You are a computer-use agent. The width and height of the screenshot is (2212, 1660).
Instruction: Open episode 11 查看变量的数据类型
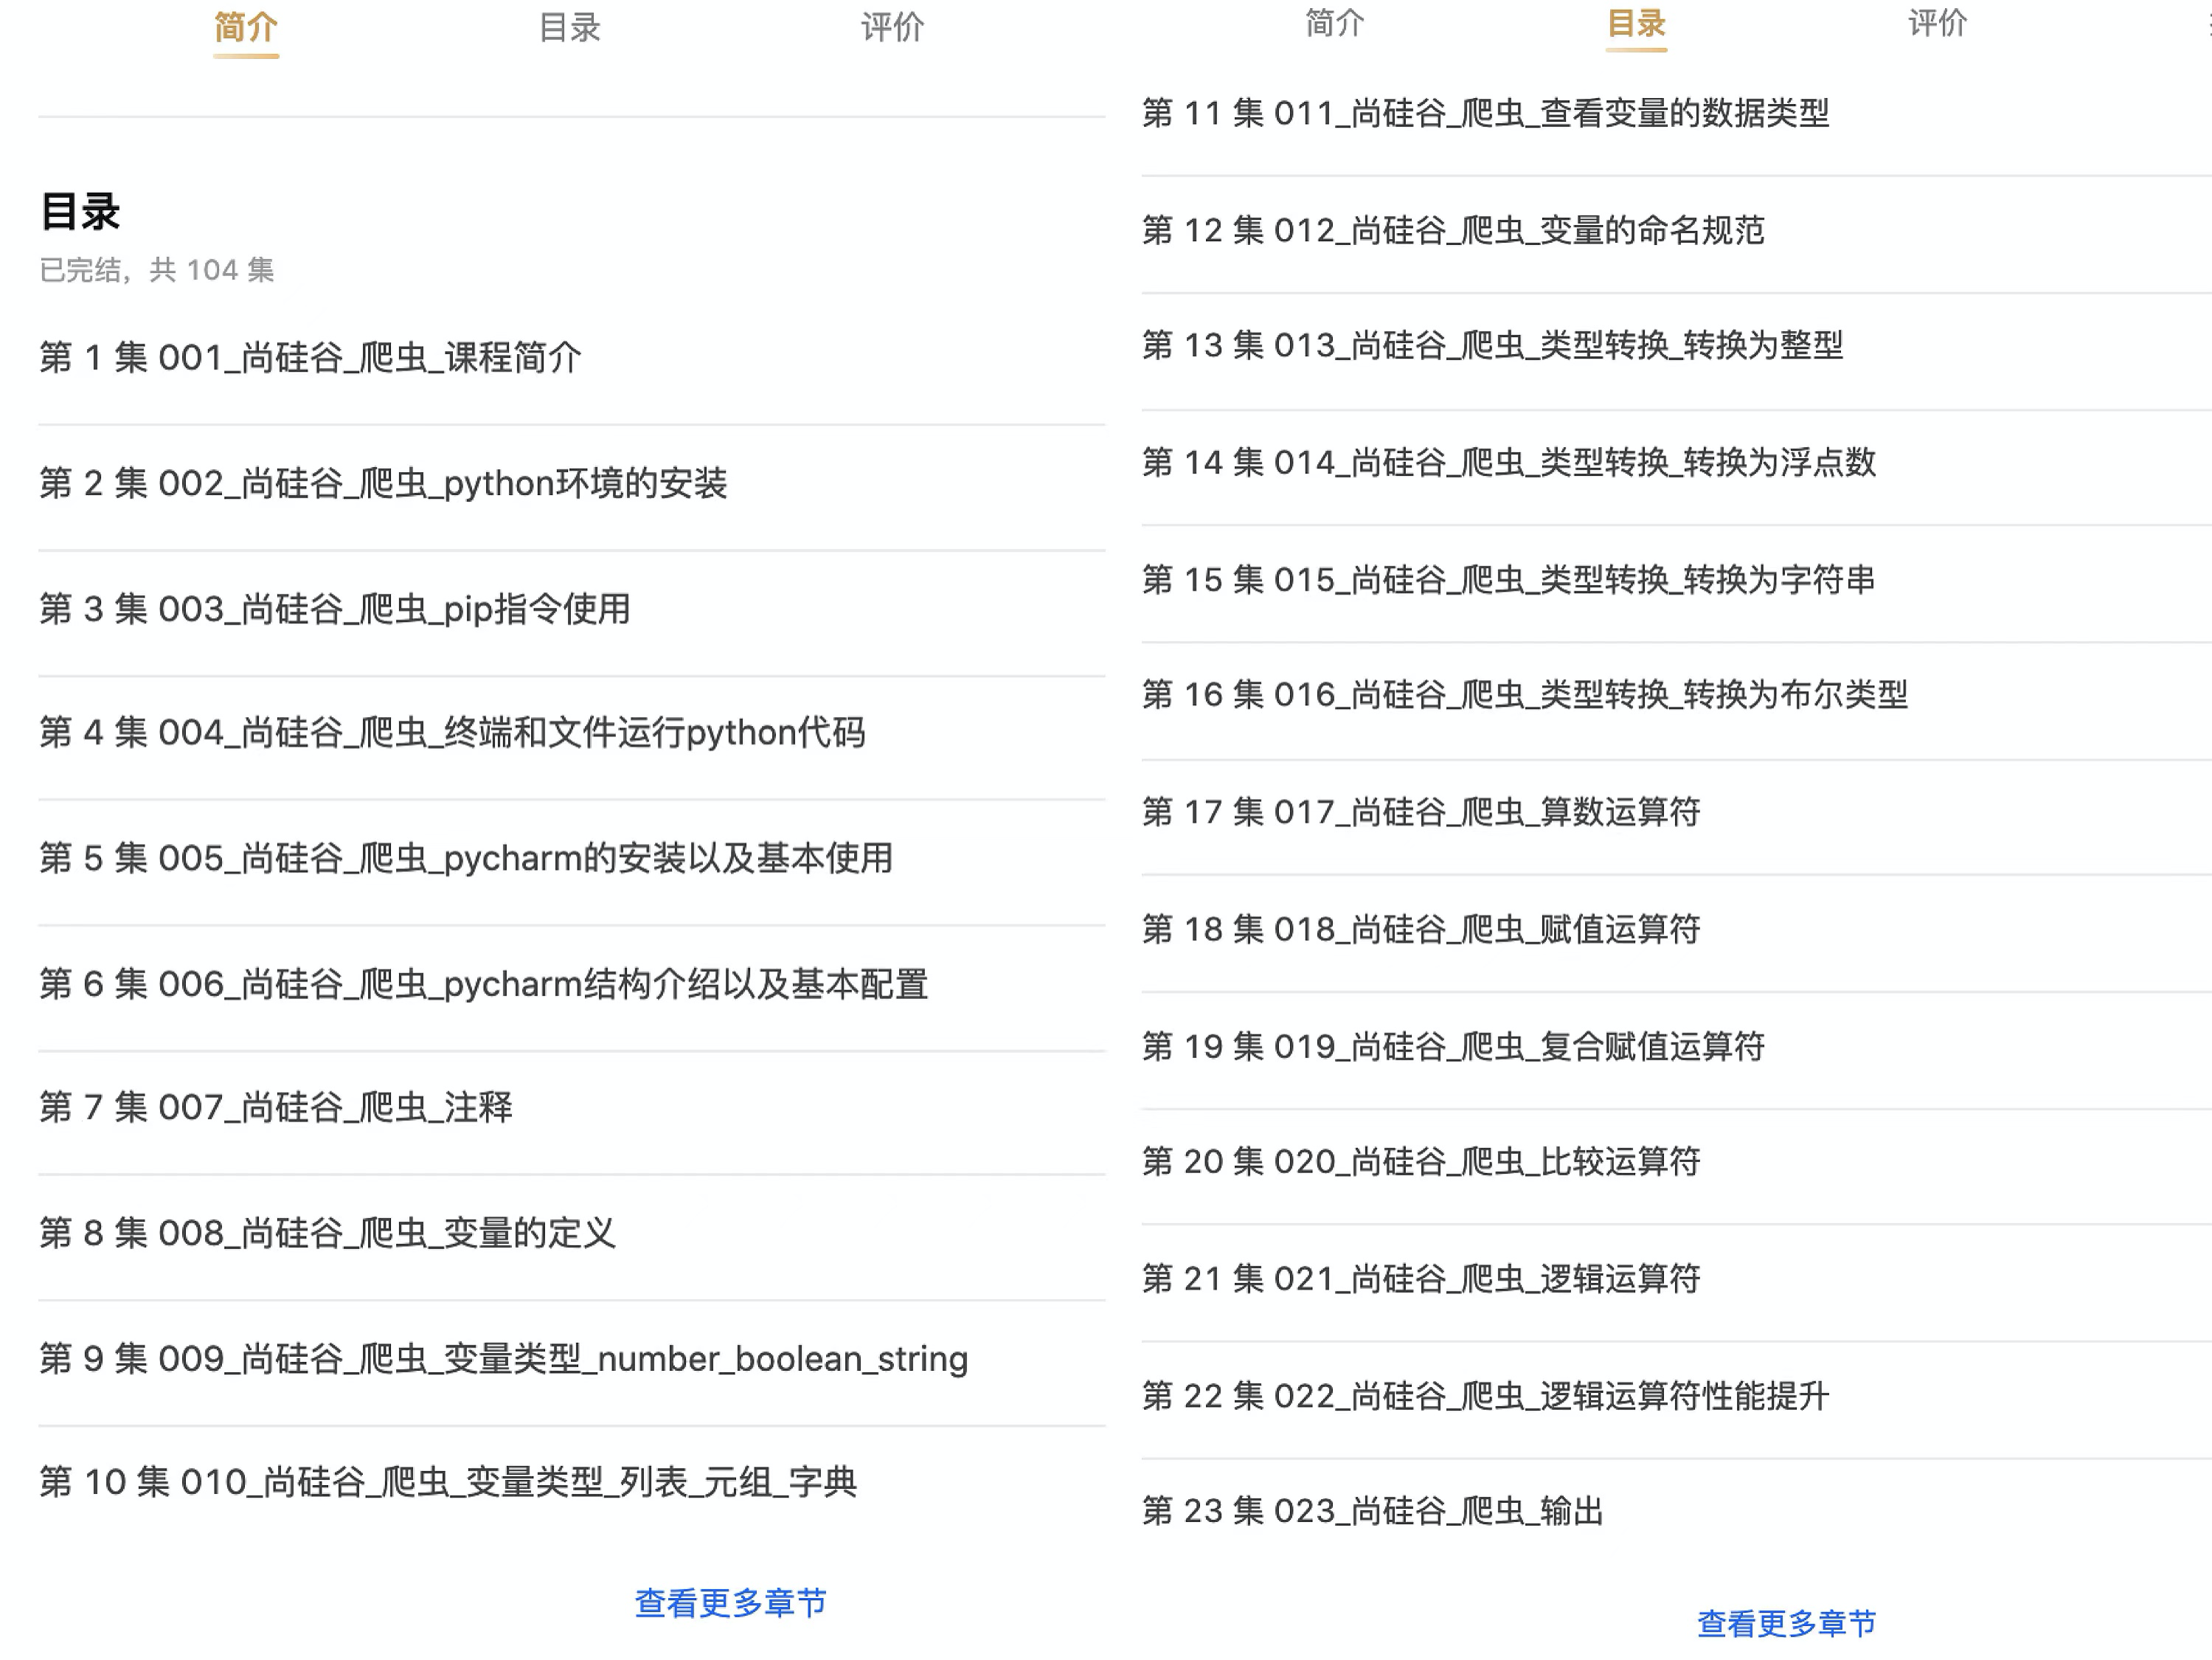(x=1485, y=113)
